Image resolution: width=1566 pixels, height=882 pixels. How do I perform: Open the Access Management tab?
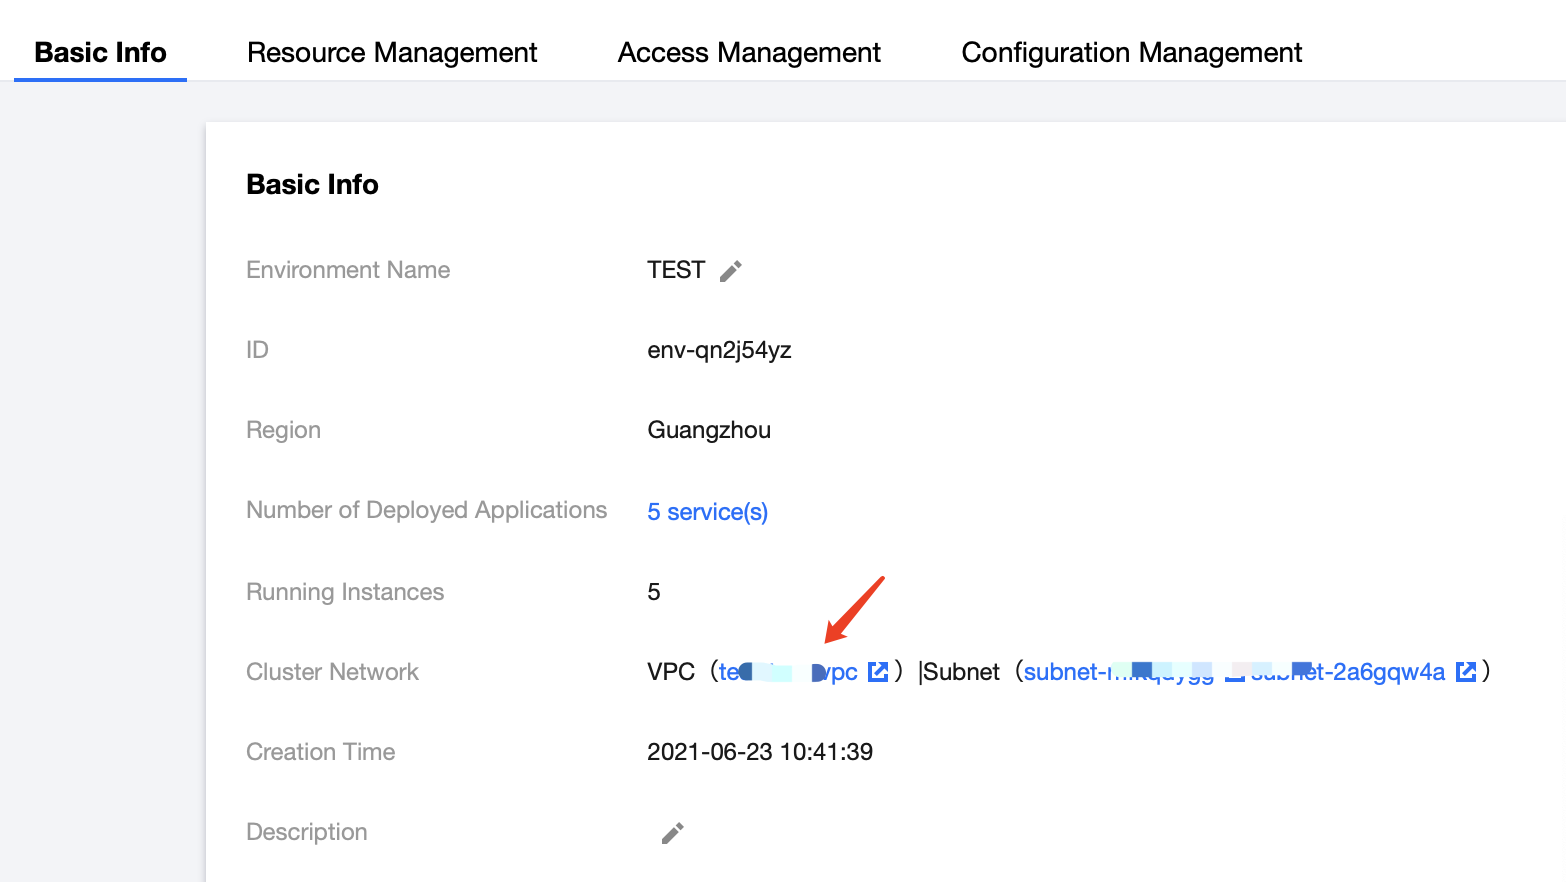(749, 53)
